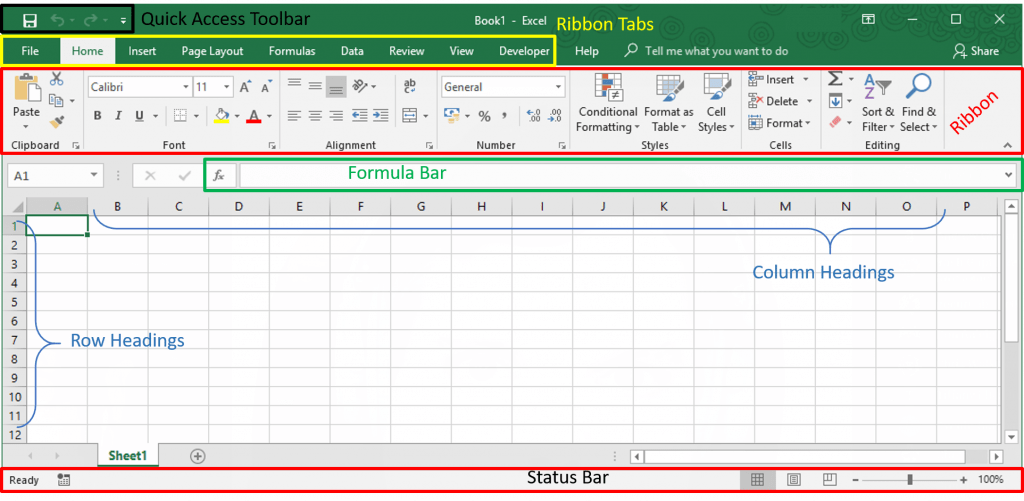This screenshot has width=1024, height=501.
Task: Click the Cut scissors icon
Action: [x=57, y=79]
